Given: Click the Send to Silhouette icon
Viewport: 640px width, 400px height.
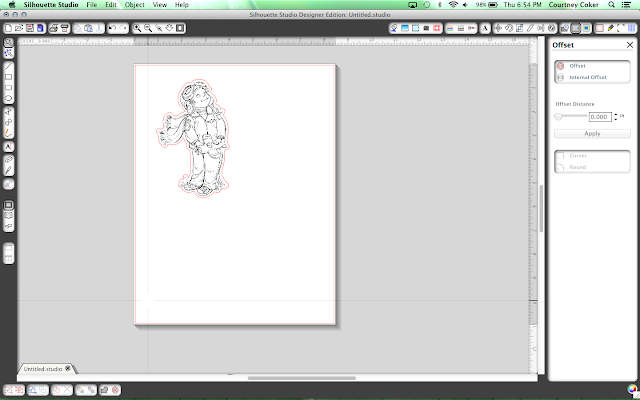Looking at the screenshot, I should (64, 28).
